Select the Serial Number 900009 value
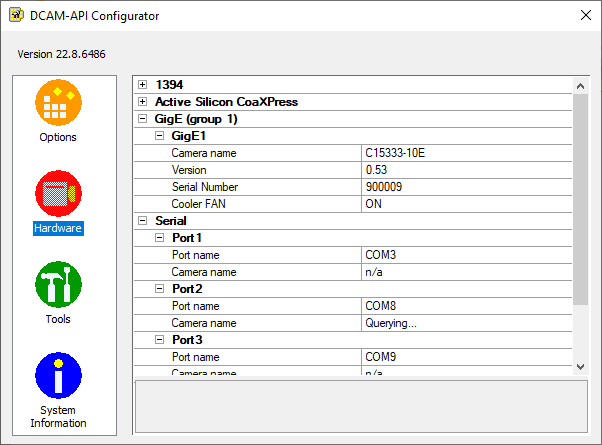 466,187
